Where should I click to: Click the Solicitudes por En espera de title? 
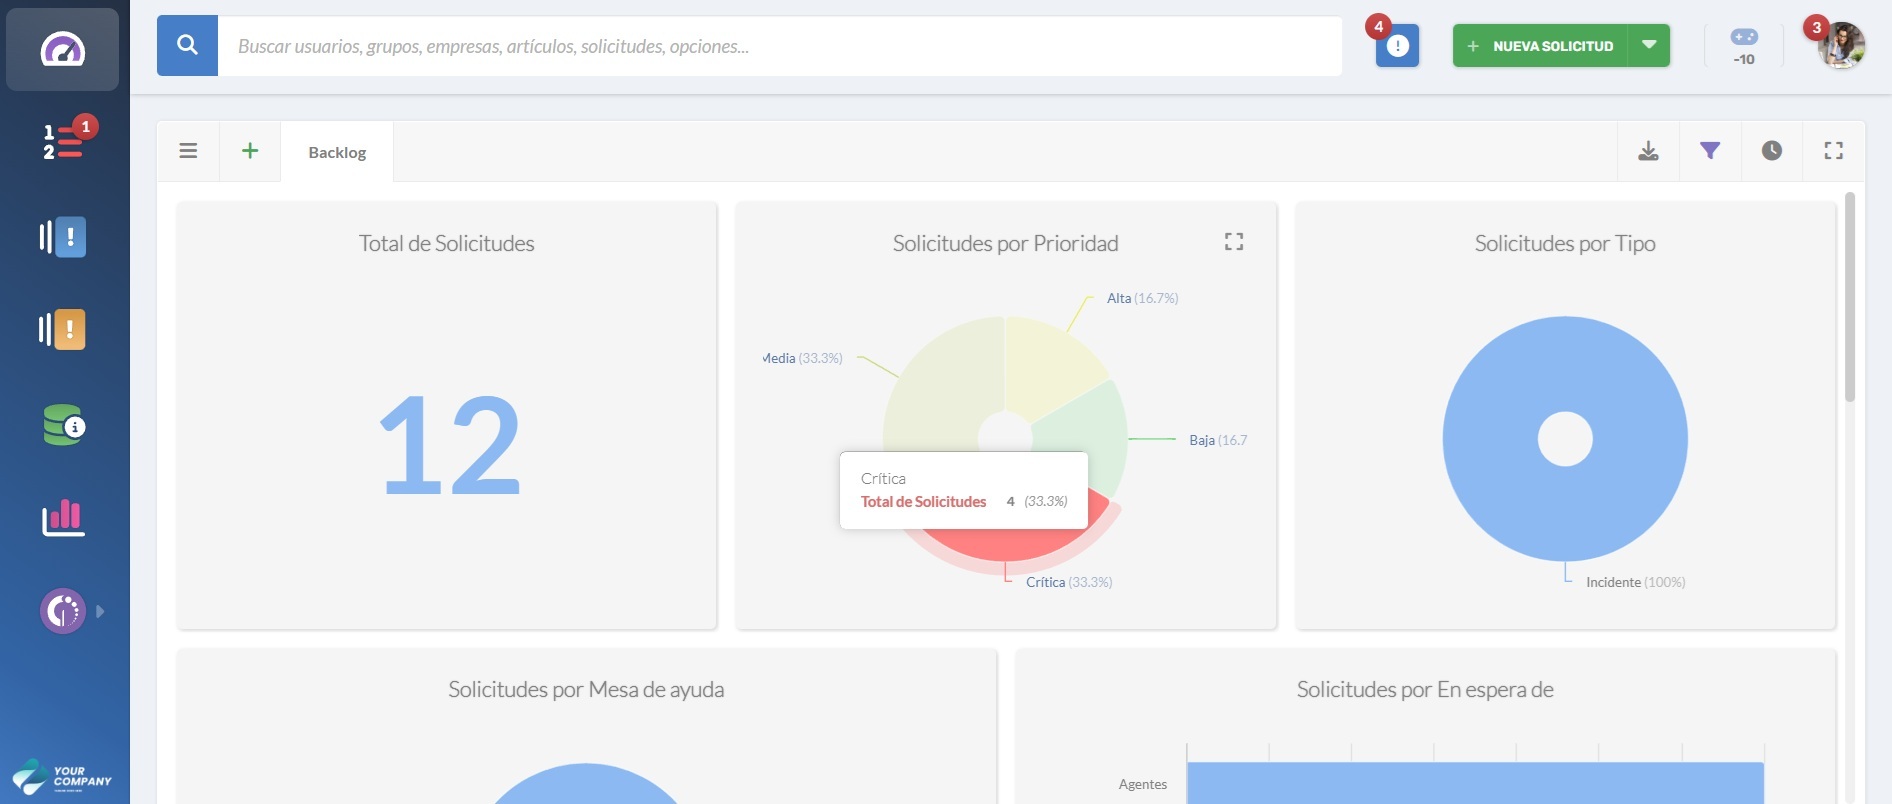coord(1425,689)
